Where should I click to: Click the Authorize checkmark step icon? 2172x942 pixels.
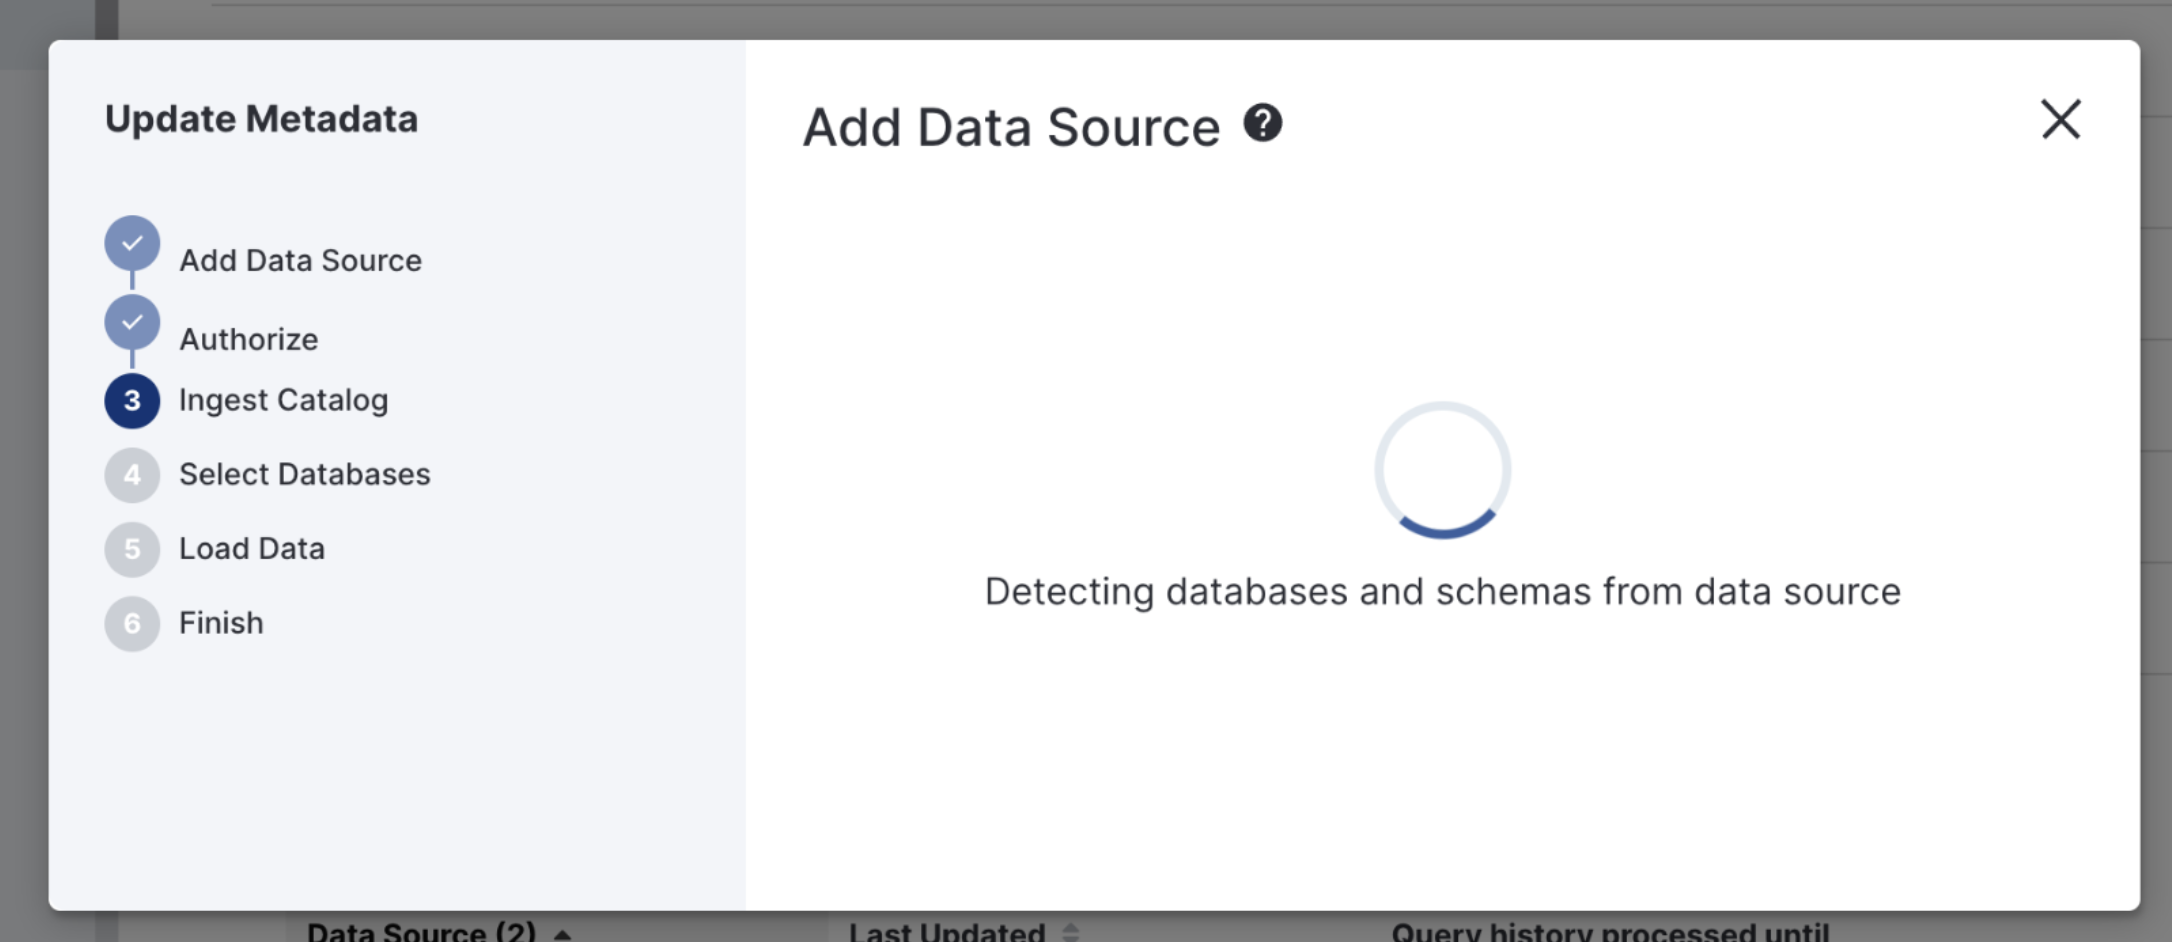pyautogui.click(x=132, y=323)
